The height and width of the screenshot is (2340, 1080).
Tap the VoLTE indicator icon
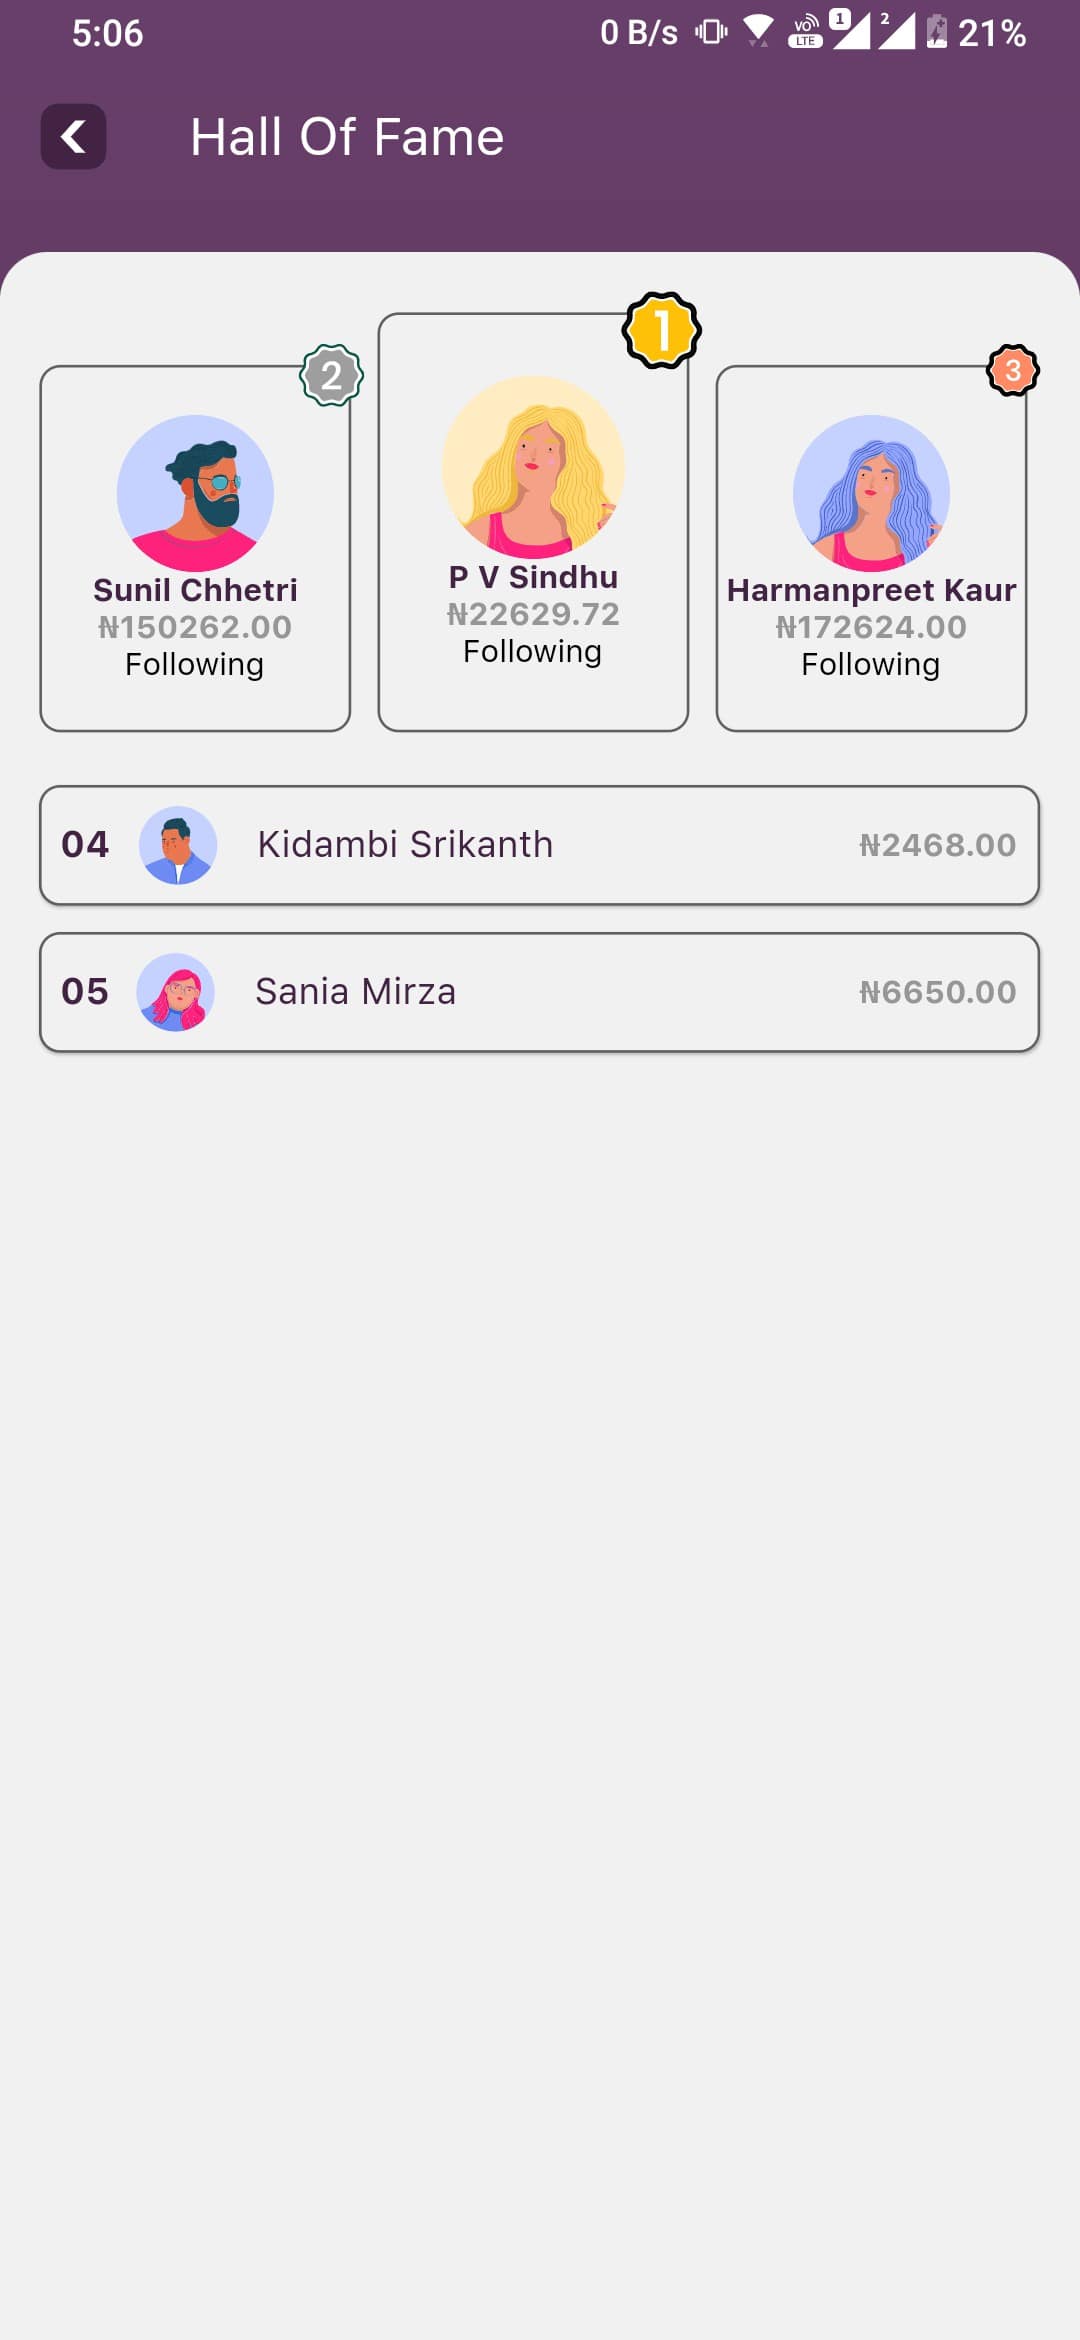point(805,31)
